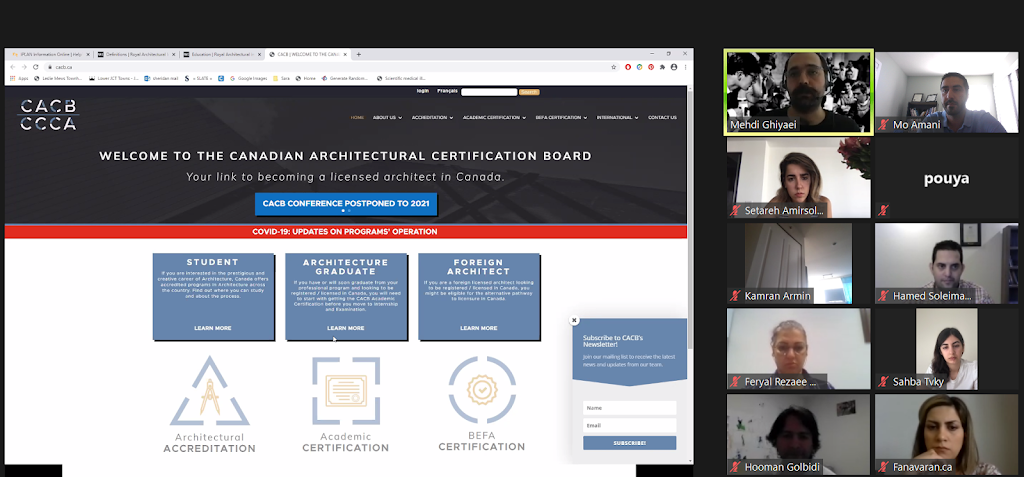Open the Generate Random bookmark
The width and height of the screenshot is (1024, 477).
347,78
